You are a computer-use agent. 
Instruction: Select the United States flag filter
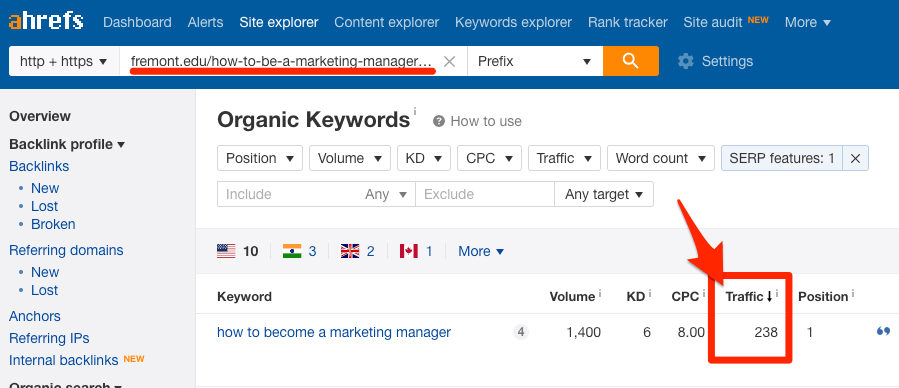(226, 251)
